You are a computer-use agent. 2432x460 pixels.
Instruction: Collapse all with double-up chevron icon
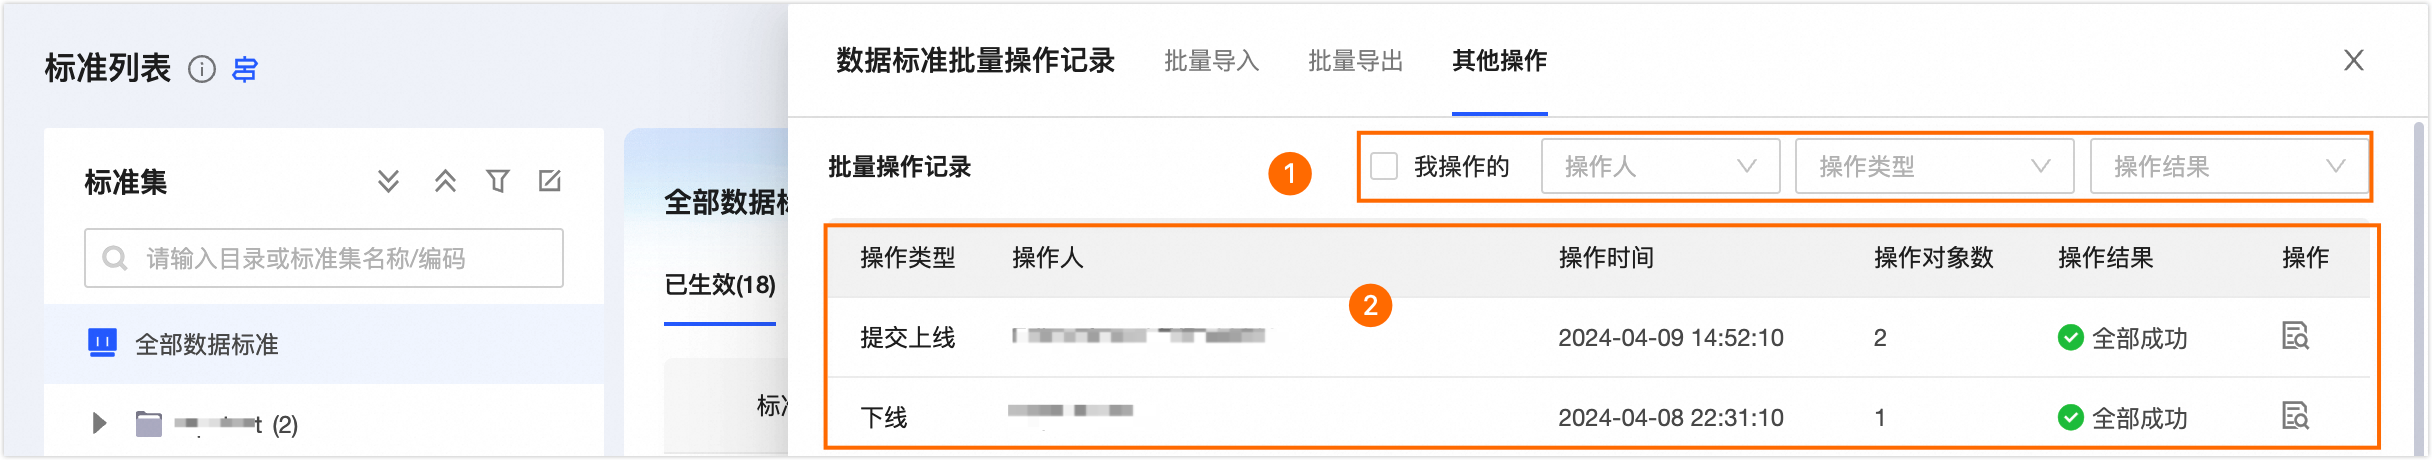tap(445, 181)
